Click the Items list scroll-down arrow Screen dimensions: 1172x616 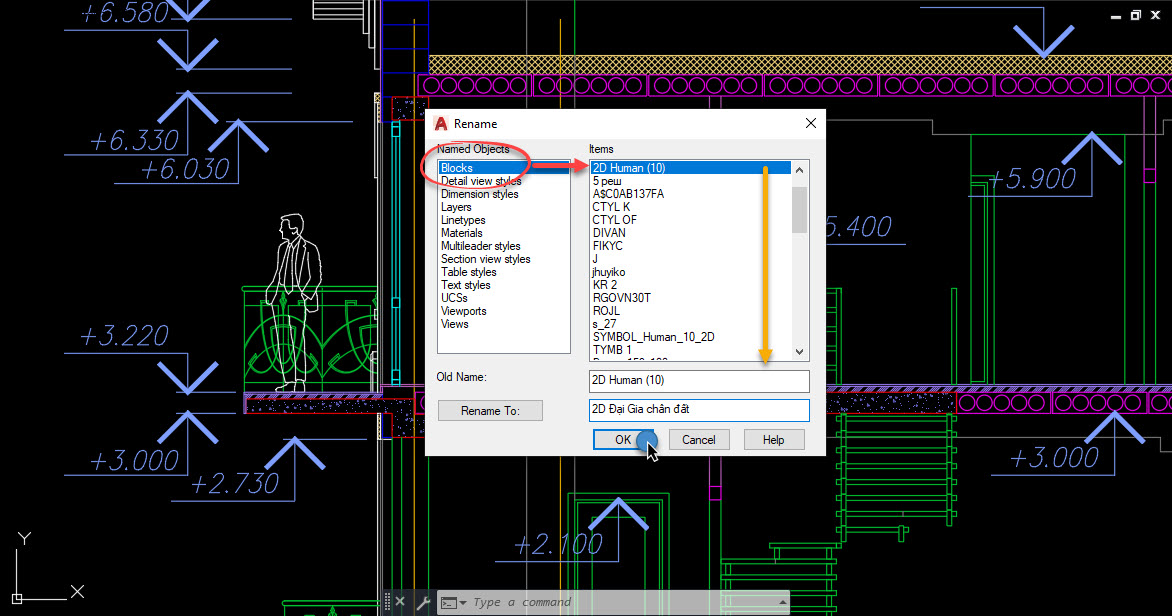click(797, 351)
